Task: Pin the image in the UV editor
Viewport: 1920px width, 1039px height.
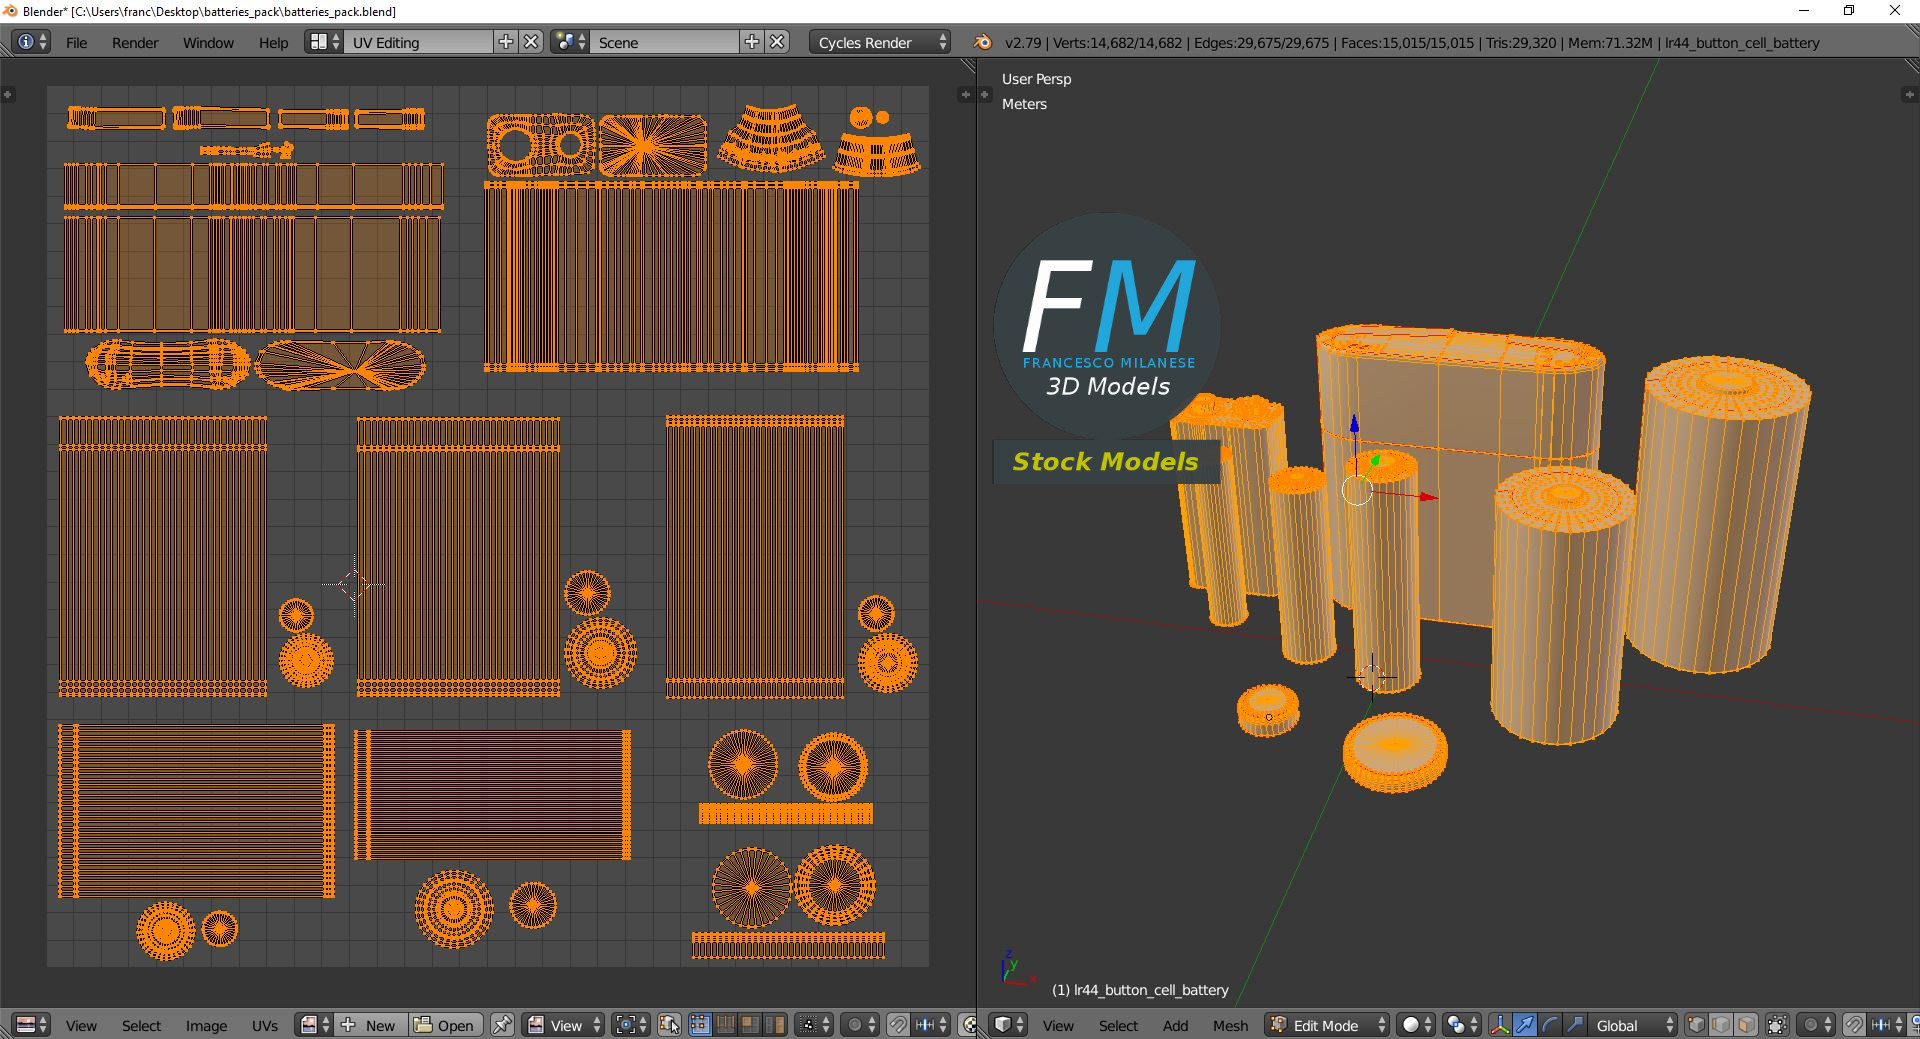Action: [502, 1025]
